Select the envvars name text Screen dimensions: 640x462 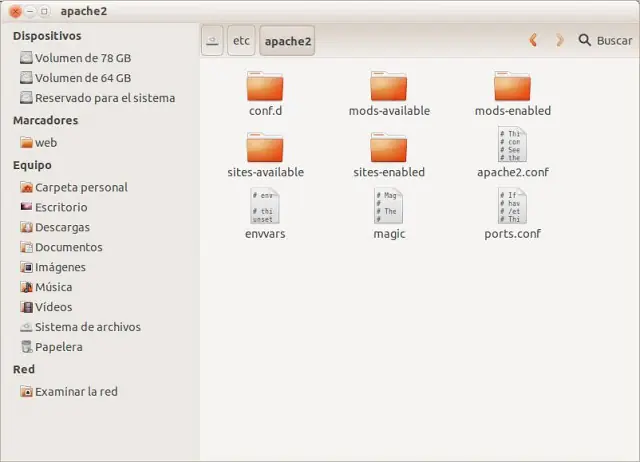tap(265, 234)
